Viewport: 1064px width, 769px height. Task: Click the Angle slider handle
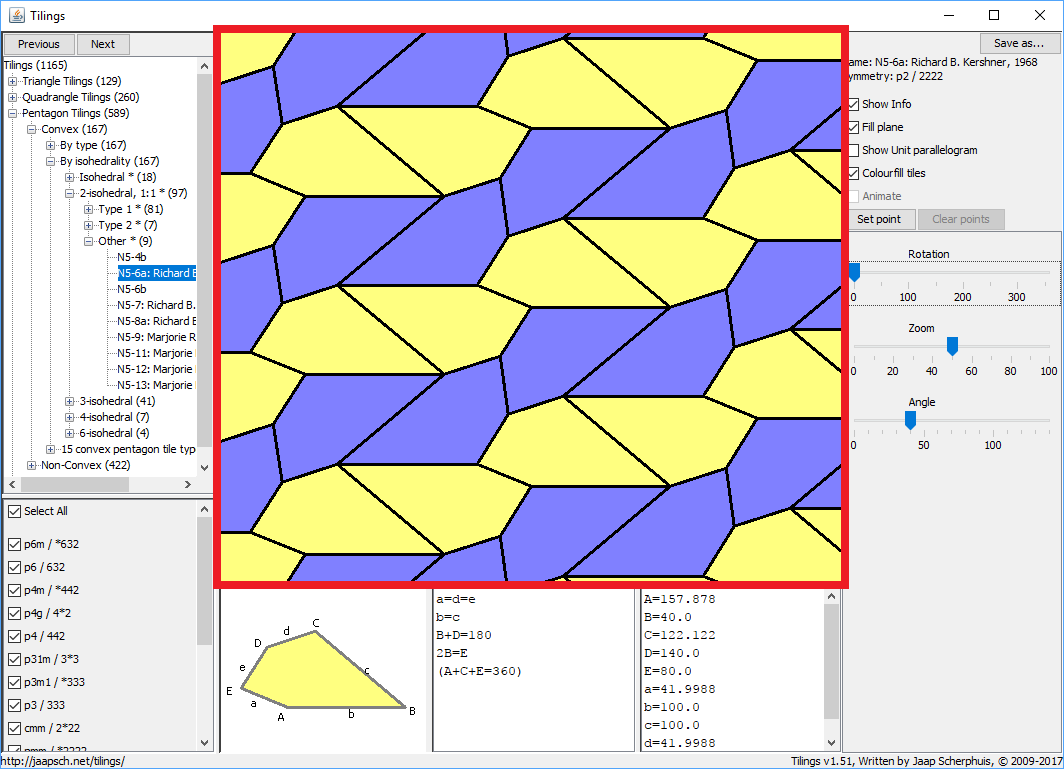pyautogui.click(x=911, y=420)
